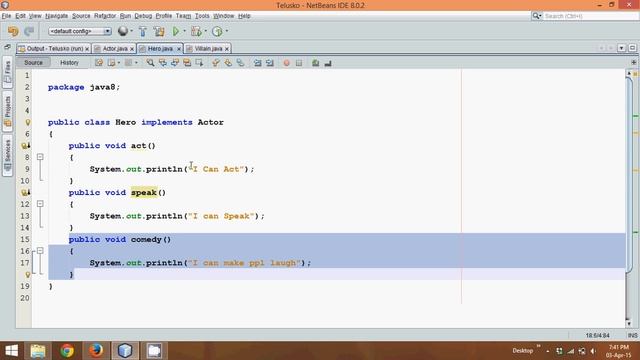Click the maximize editor window icon
640x360 pixels.
point(632,48)
